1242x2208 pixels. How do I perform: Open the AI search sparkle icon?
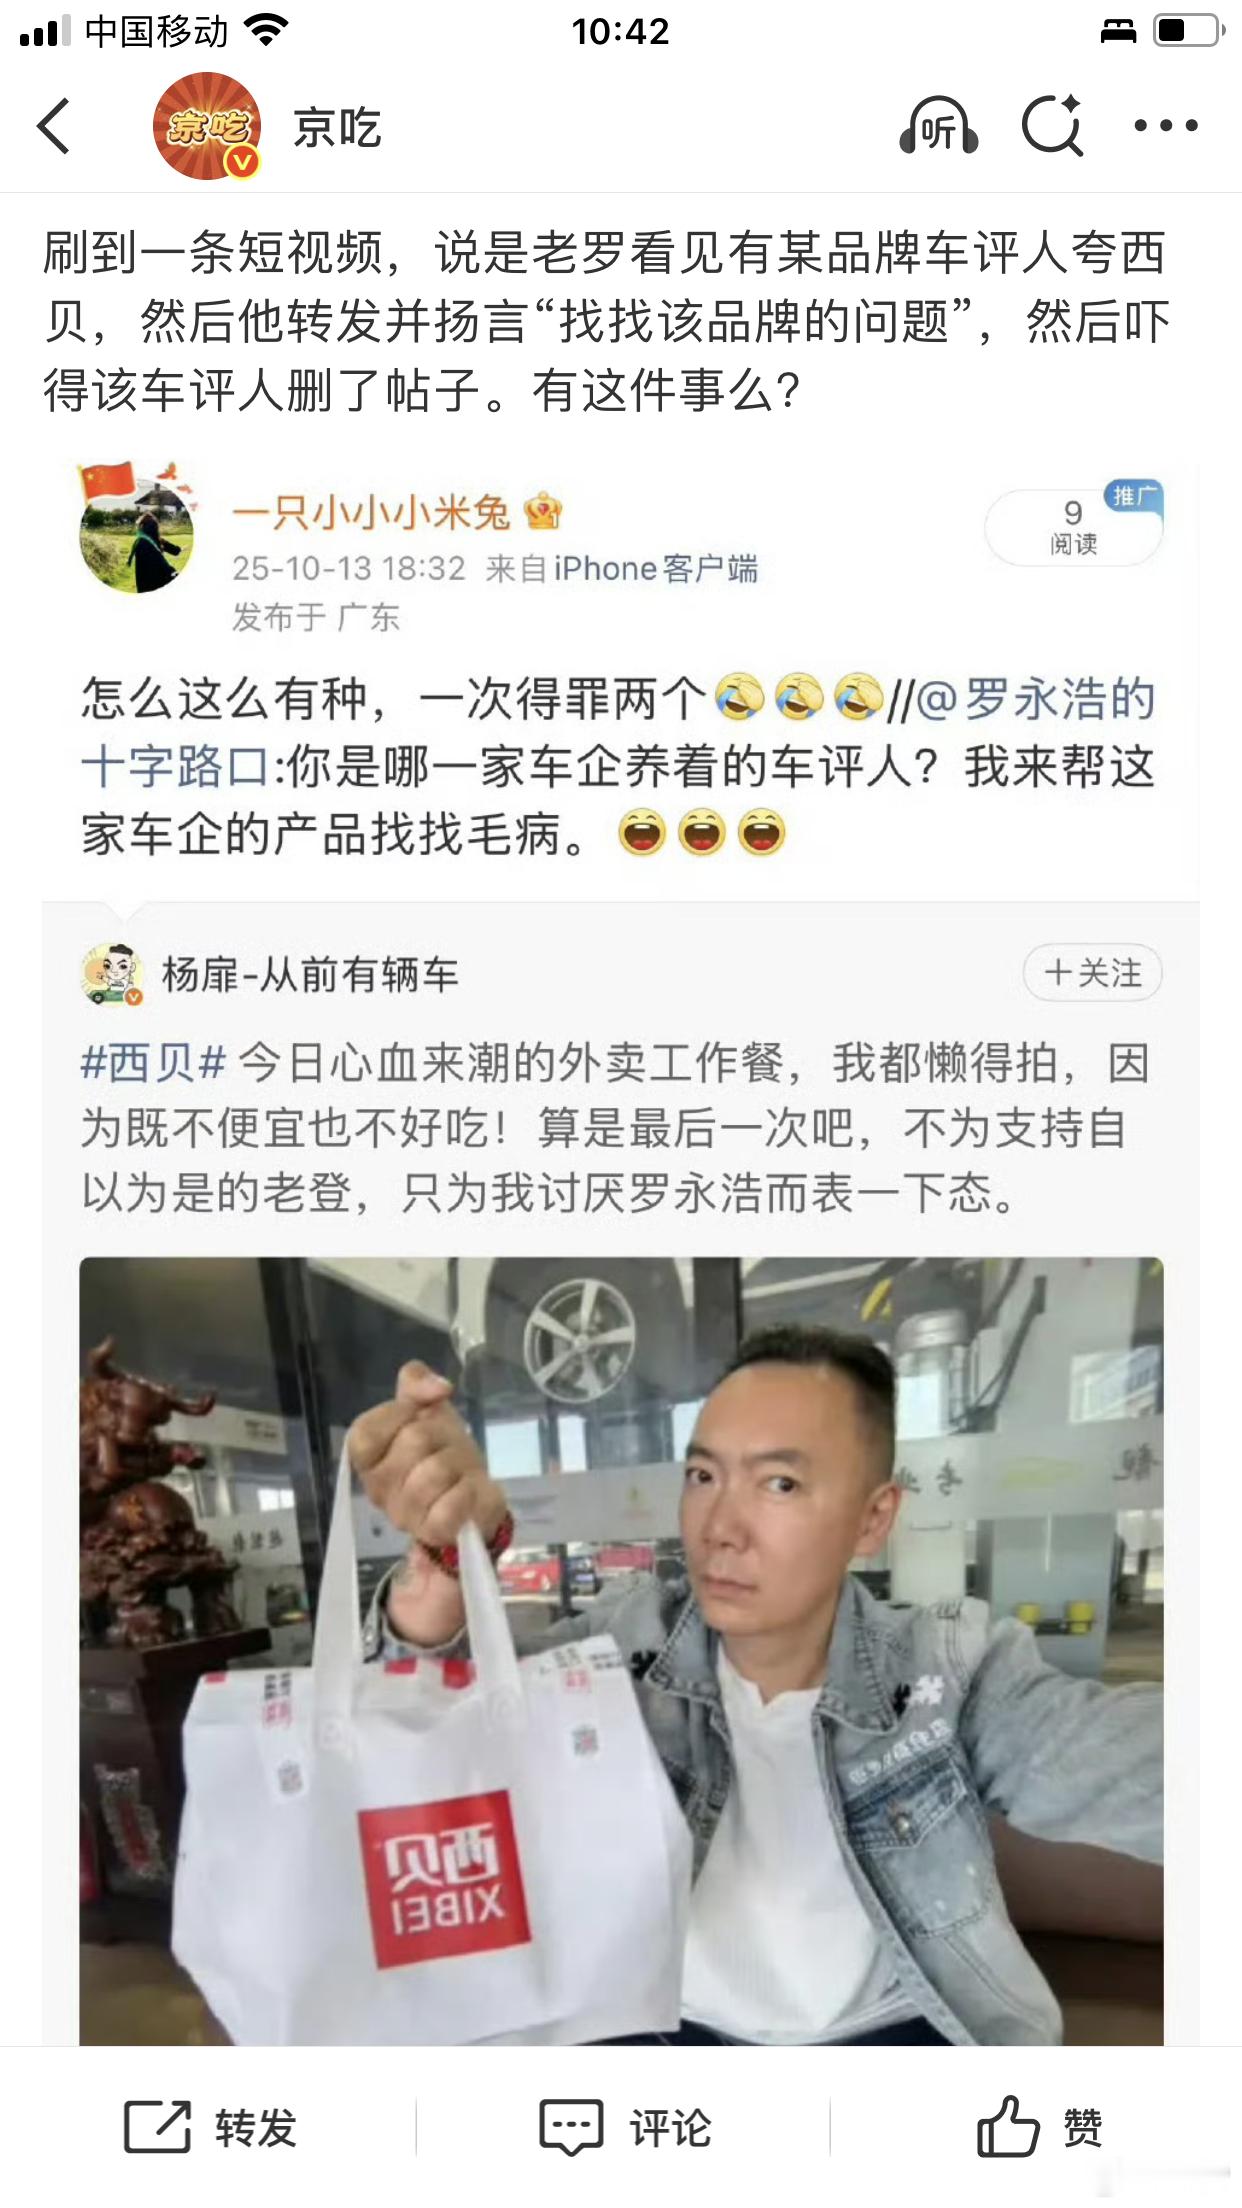pyautogui.click(x=1053, y=126)
